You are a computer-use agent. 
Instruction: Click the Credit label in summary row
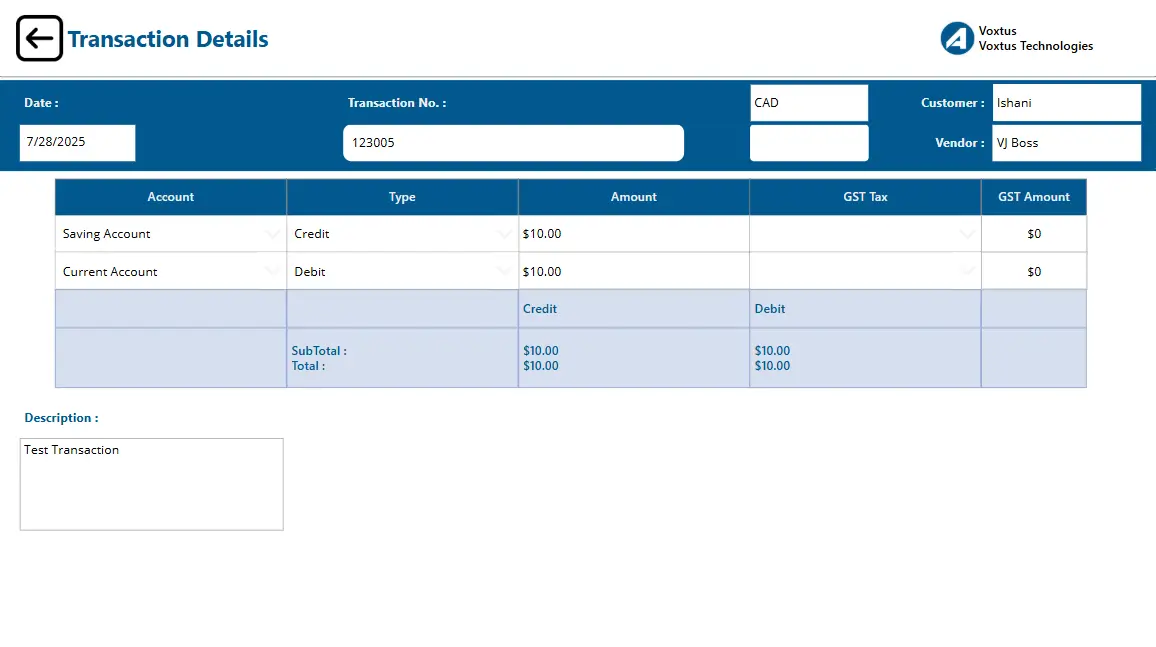click(x=540, y=309)
